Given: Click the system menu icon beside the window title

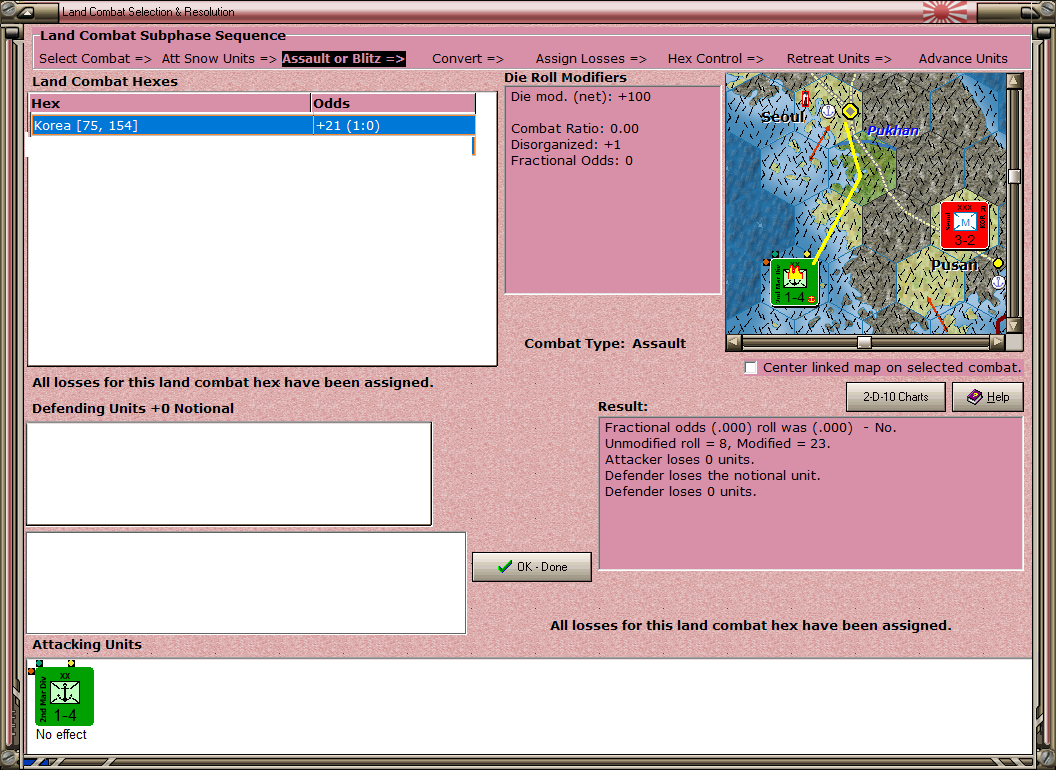Looking at the screenshot, I should pos(27,11).
